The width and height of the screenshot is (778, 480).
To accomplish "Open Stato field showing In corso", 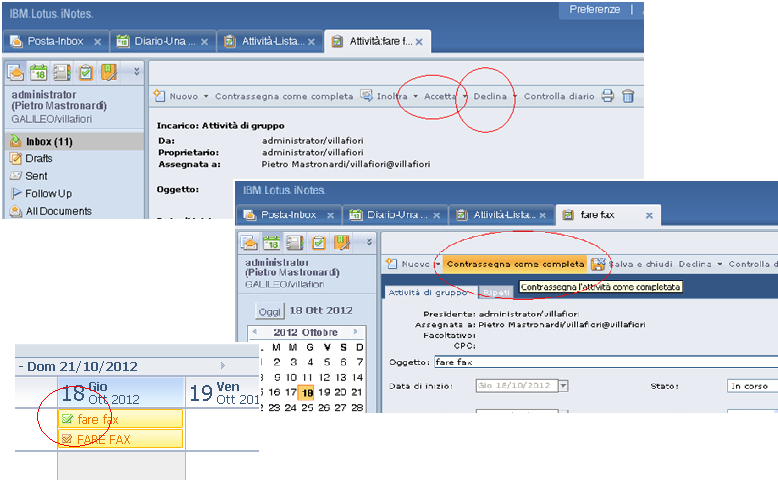I will point(752,386).
